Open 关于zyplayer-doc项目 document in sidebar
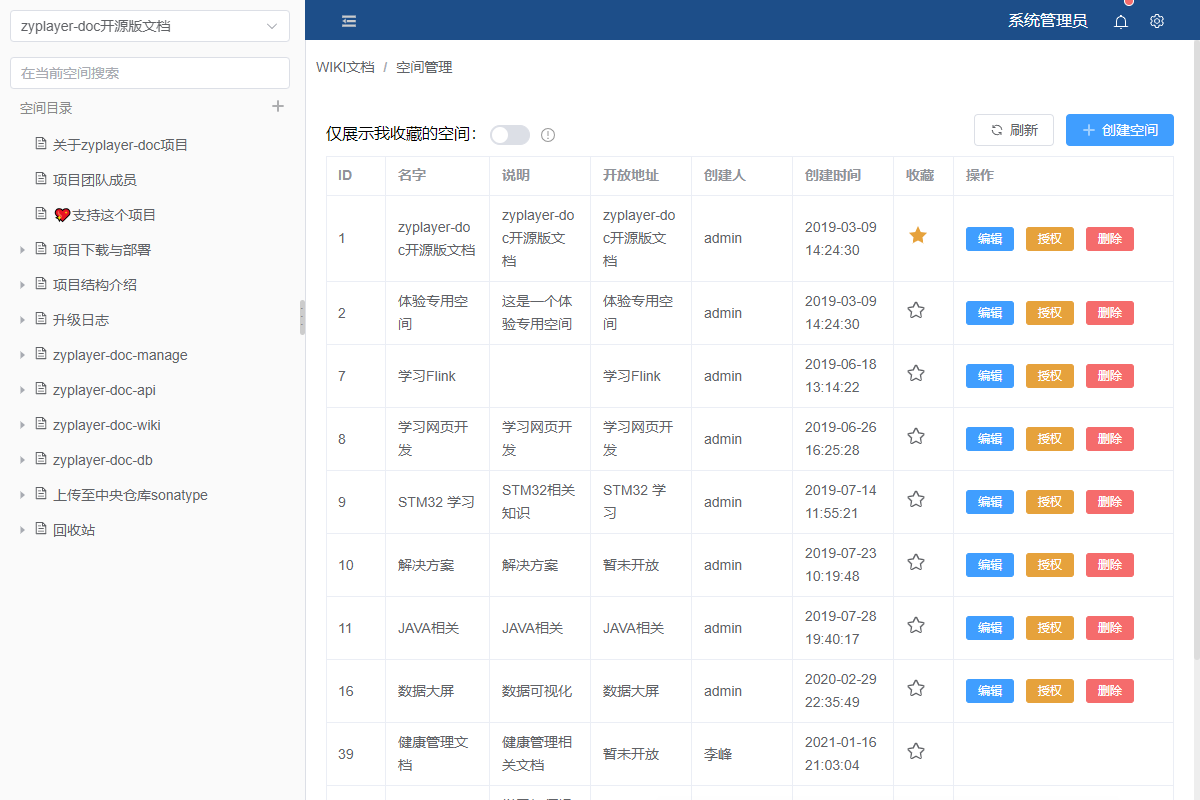Screen dimensions: 1200x800 (120, 145)
